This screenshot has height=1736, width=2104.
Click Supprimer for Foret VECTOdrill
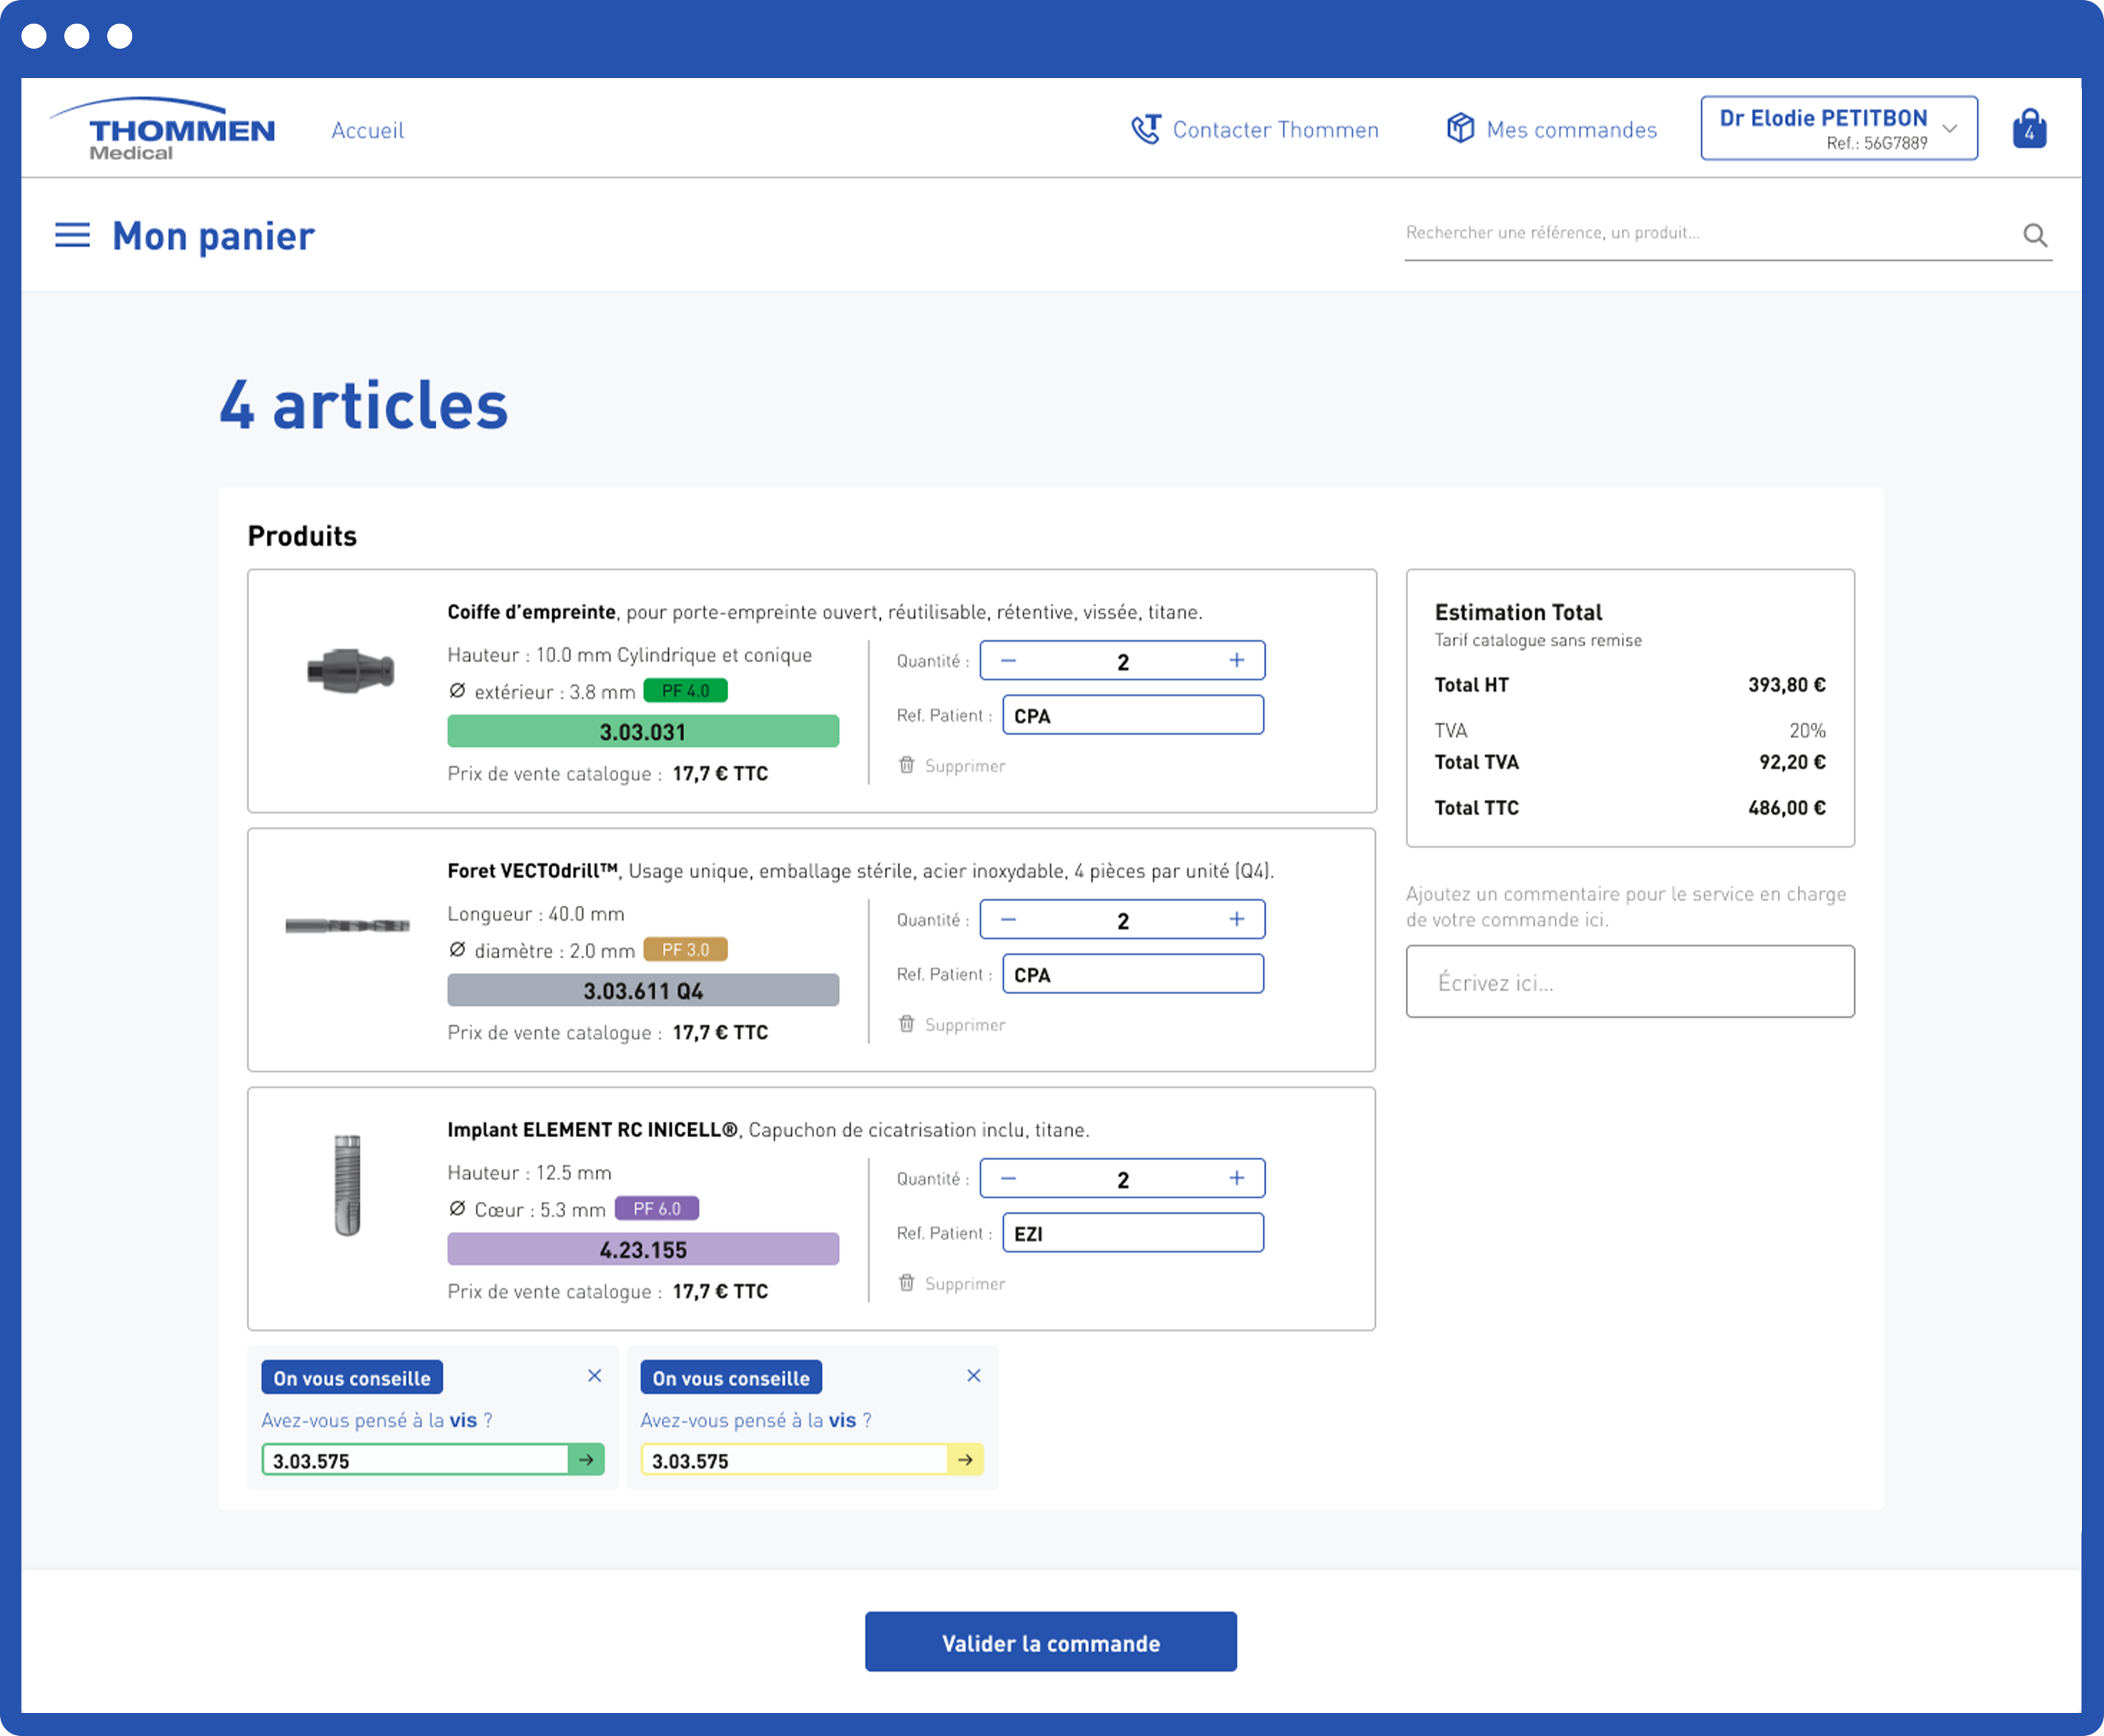[x=964, y=1025]
